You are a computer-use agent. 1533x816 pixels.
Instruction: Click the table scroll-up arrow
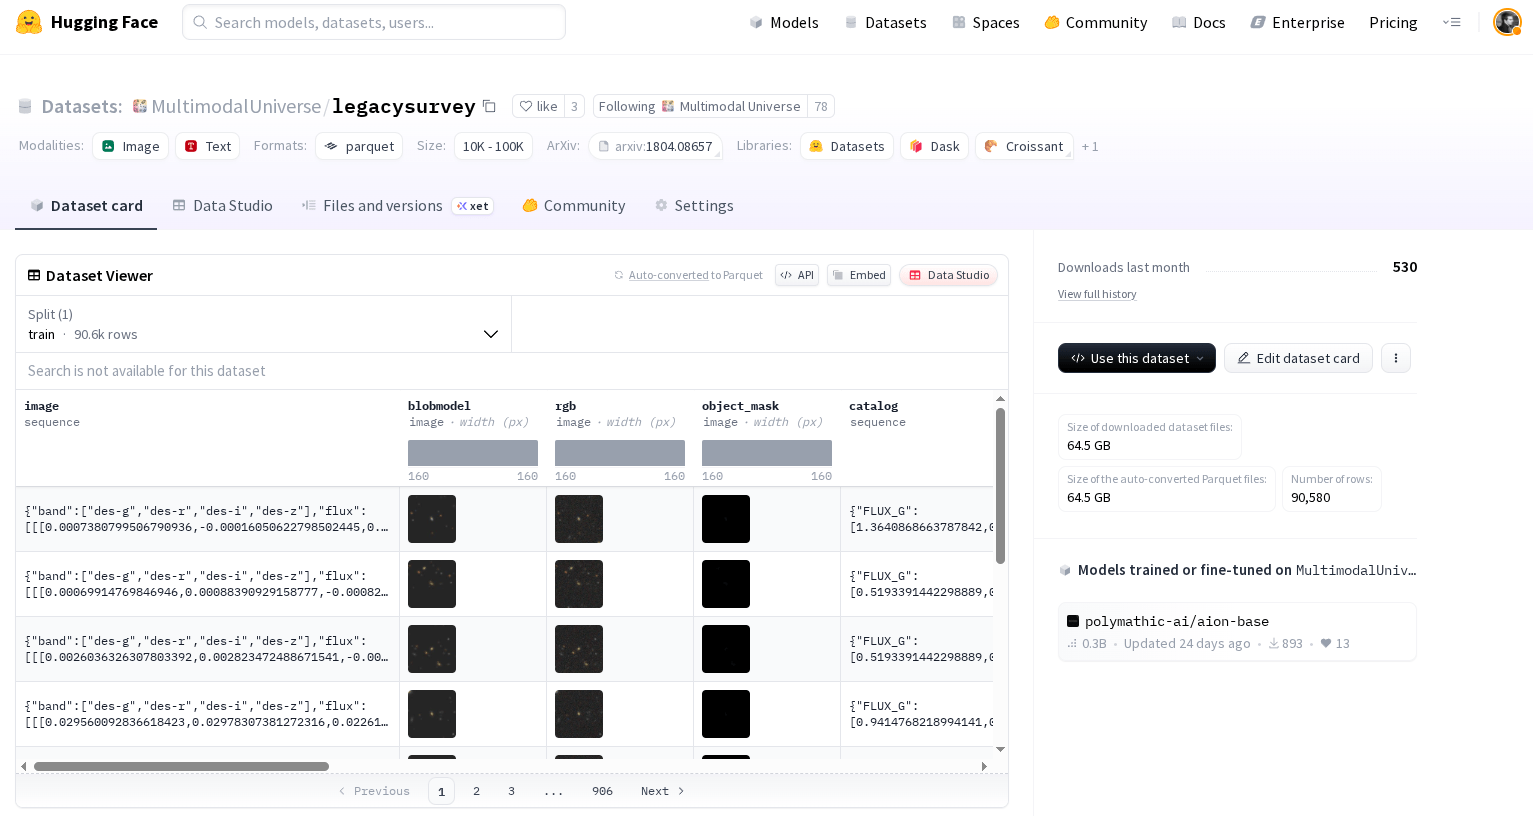tap(1000, 399)
